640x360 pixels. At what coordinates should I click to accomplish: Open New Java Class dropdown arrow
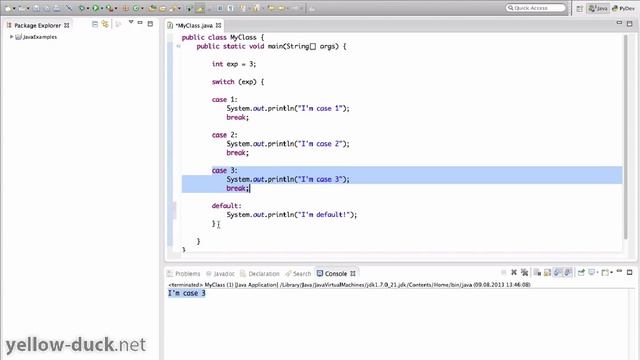(142, 8)
